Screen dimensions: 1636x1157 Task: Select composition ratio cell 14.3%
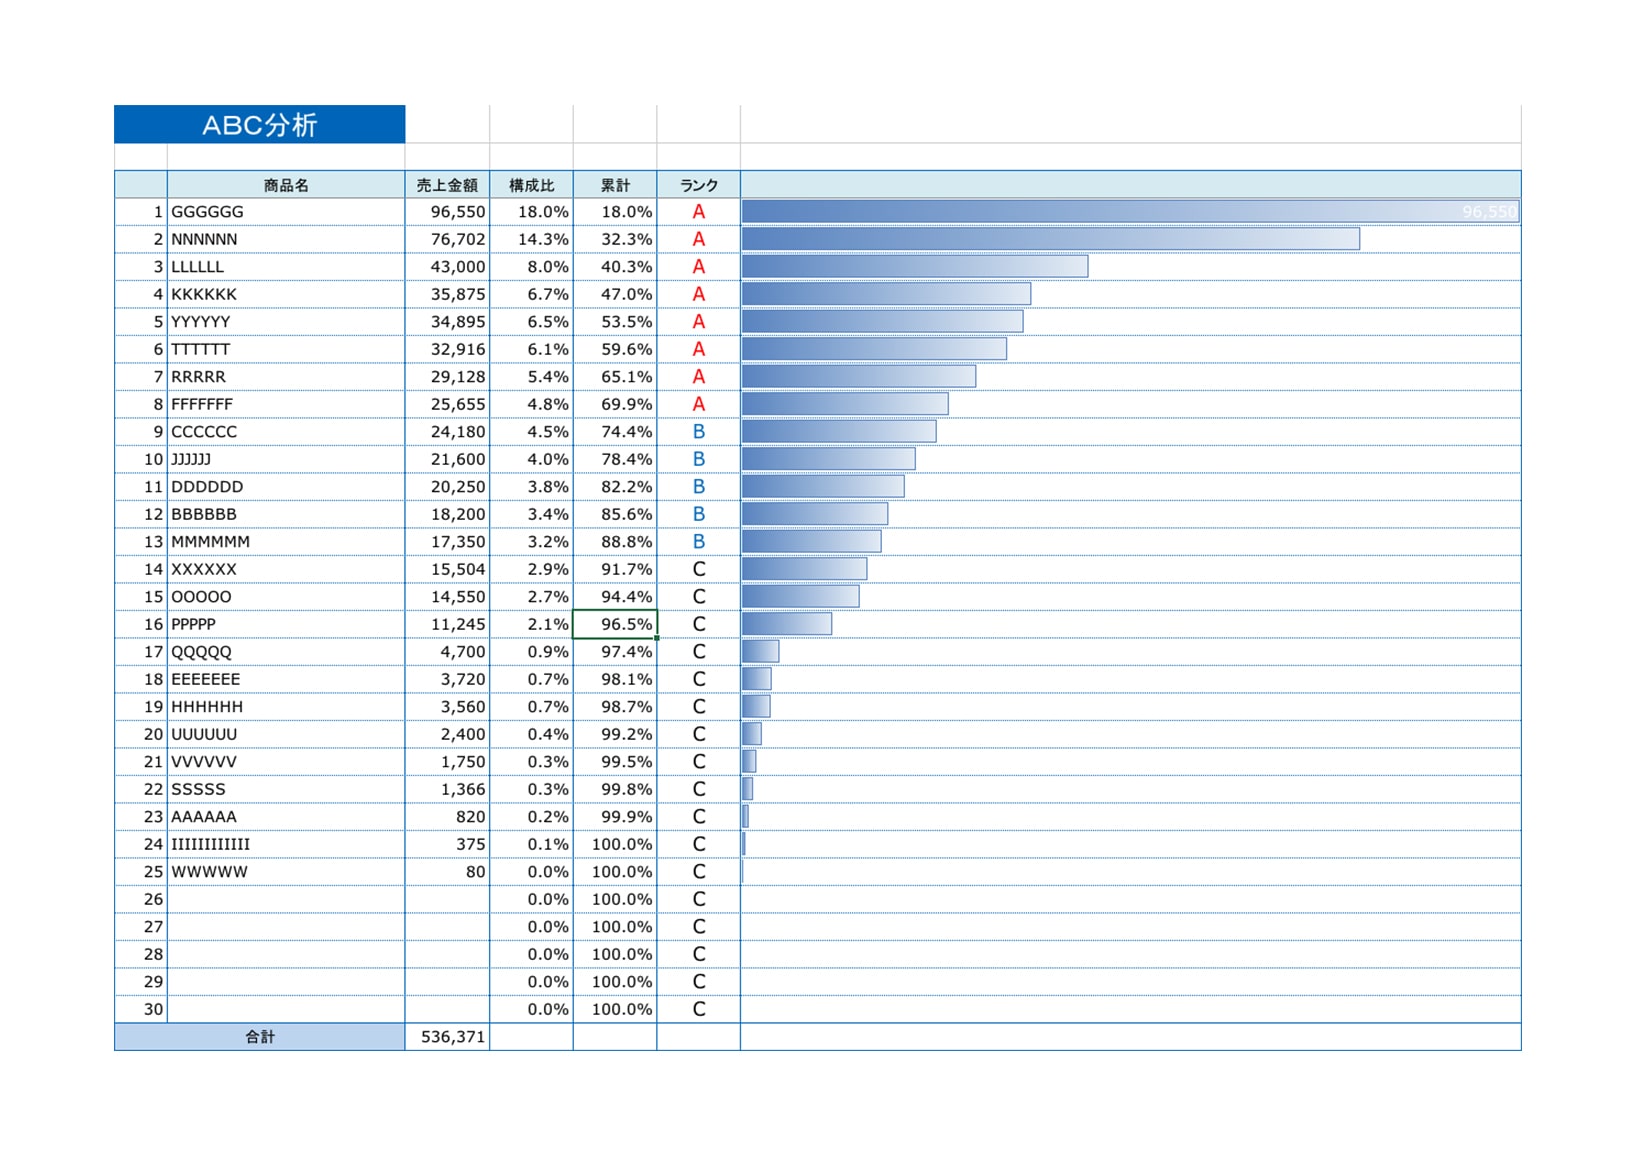(531, 239)
